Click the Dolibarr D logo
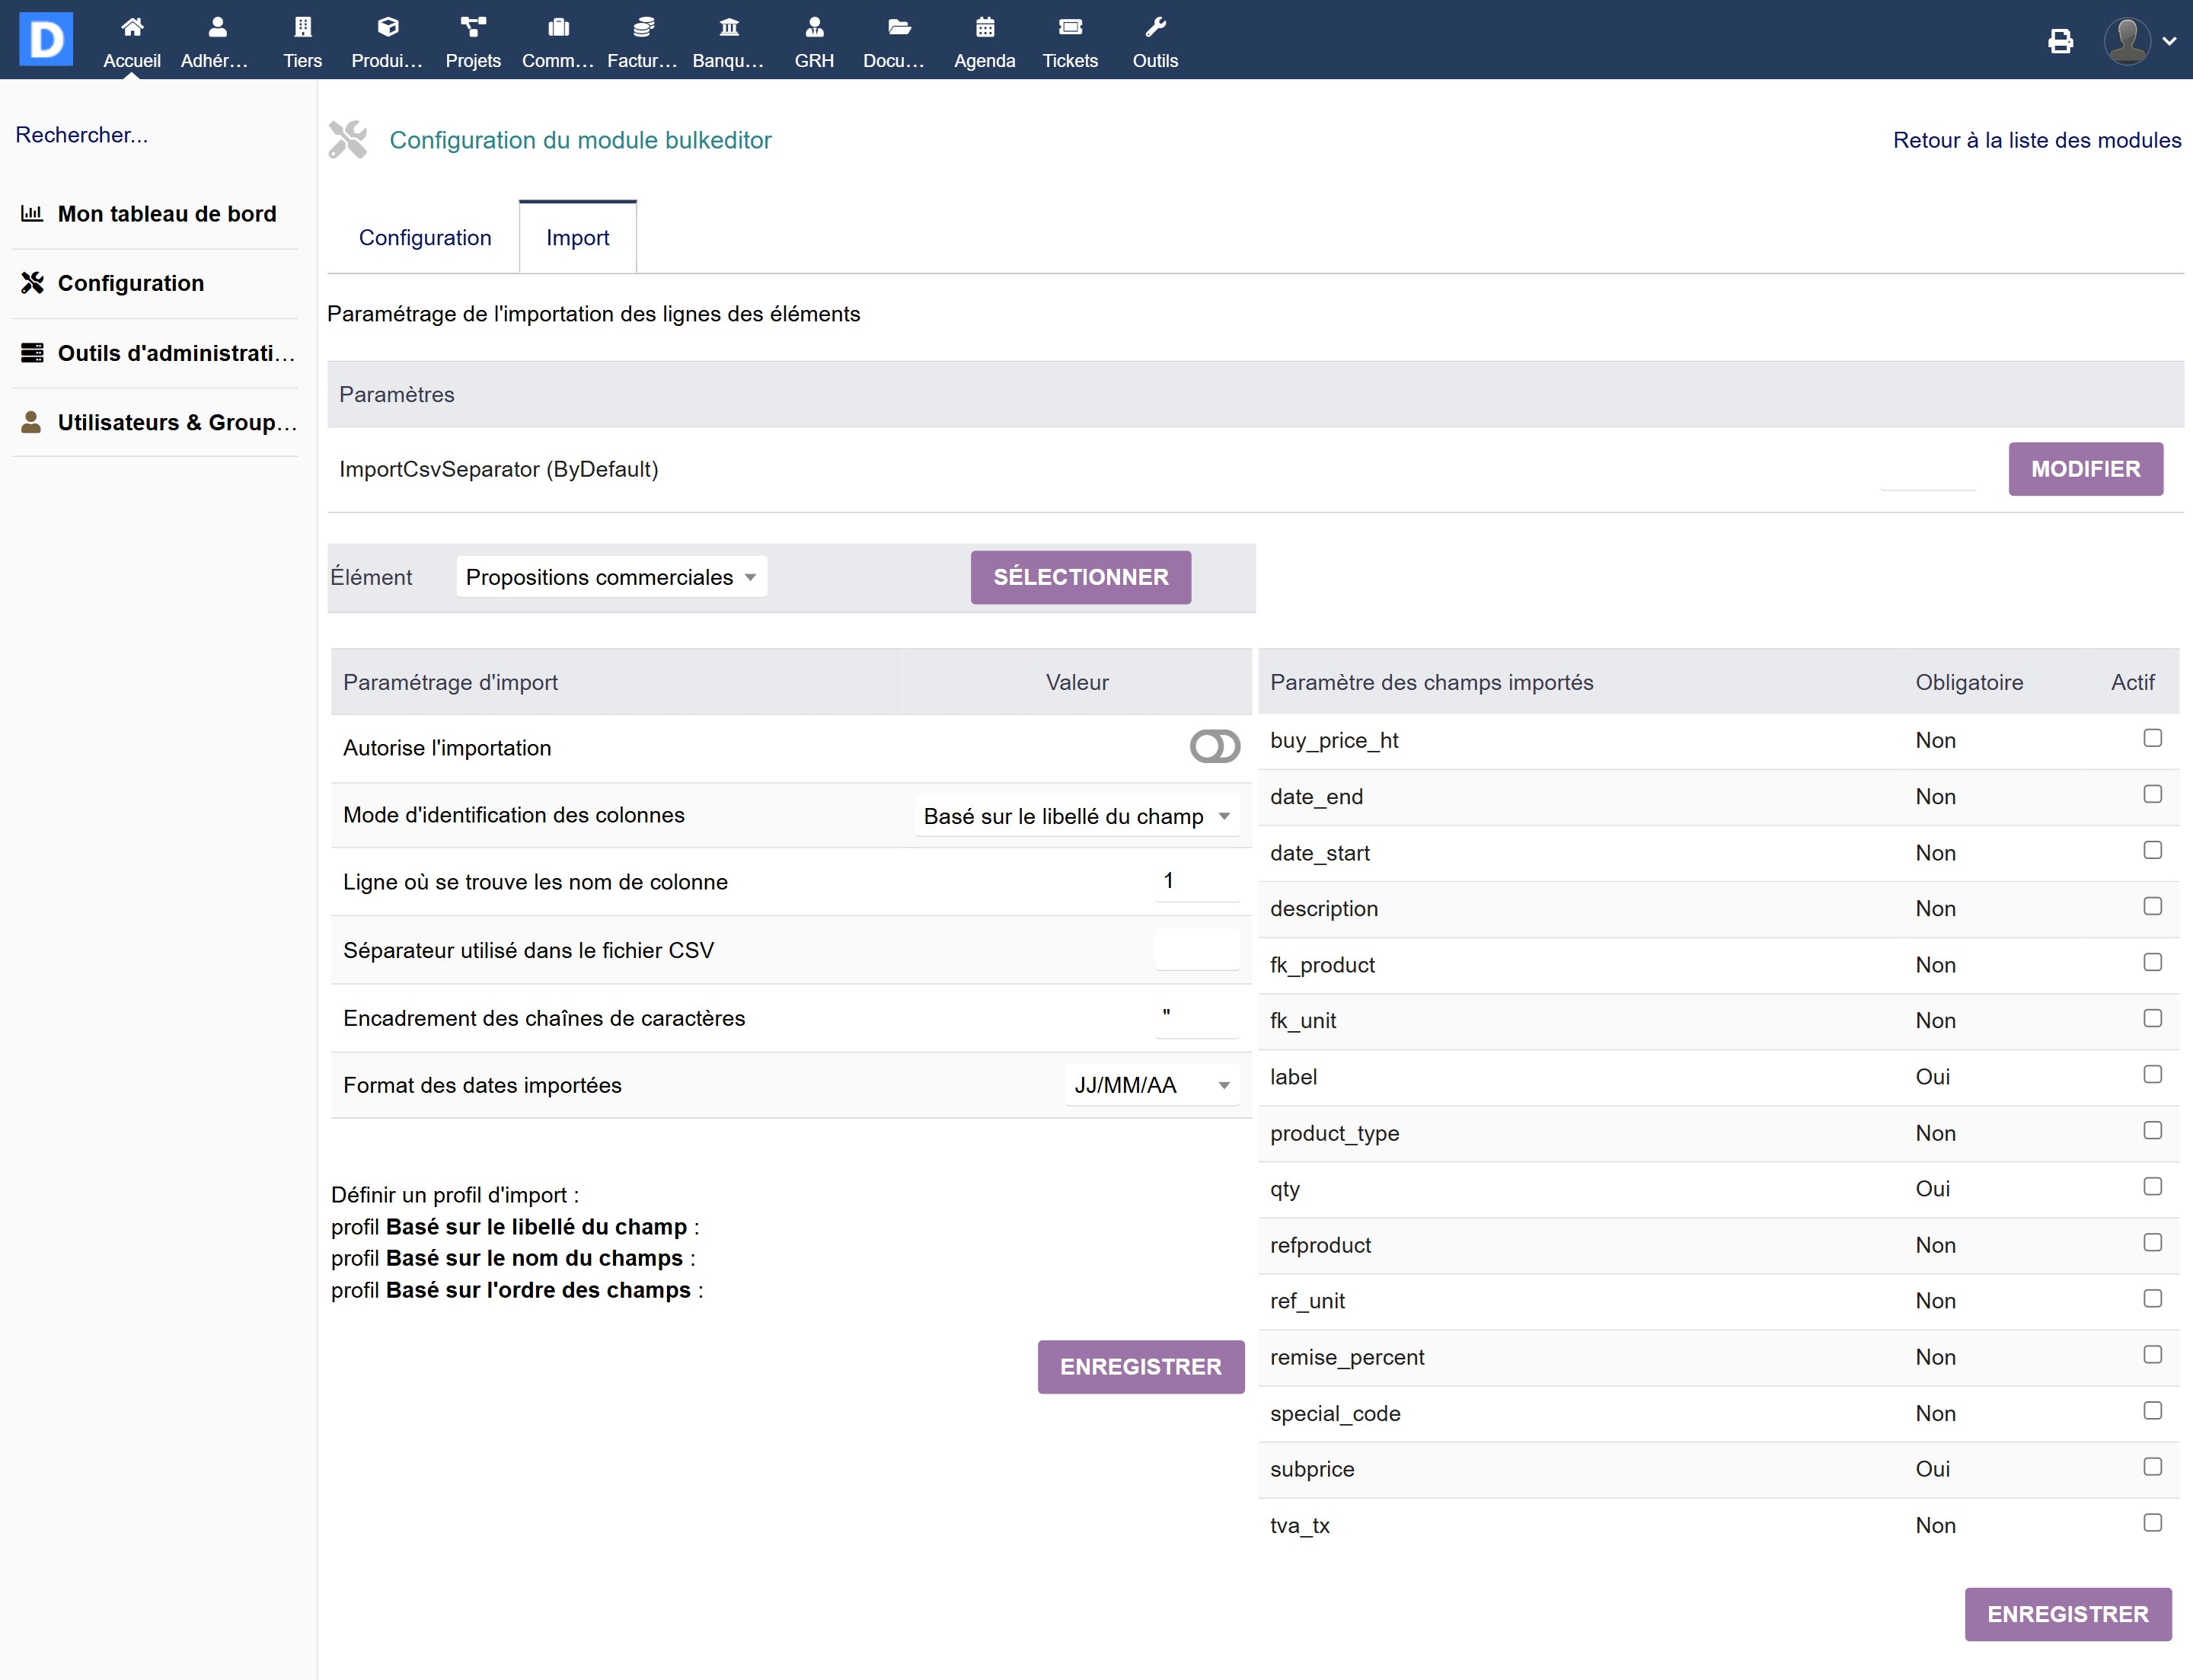The image size is (2193, 1680). [x=46, y=39]
